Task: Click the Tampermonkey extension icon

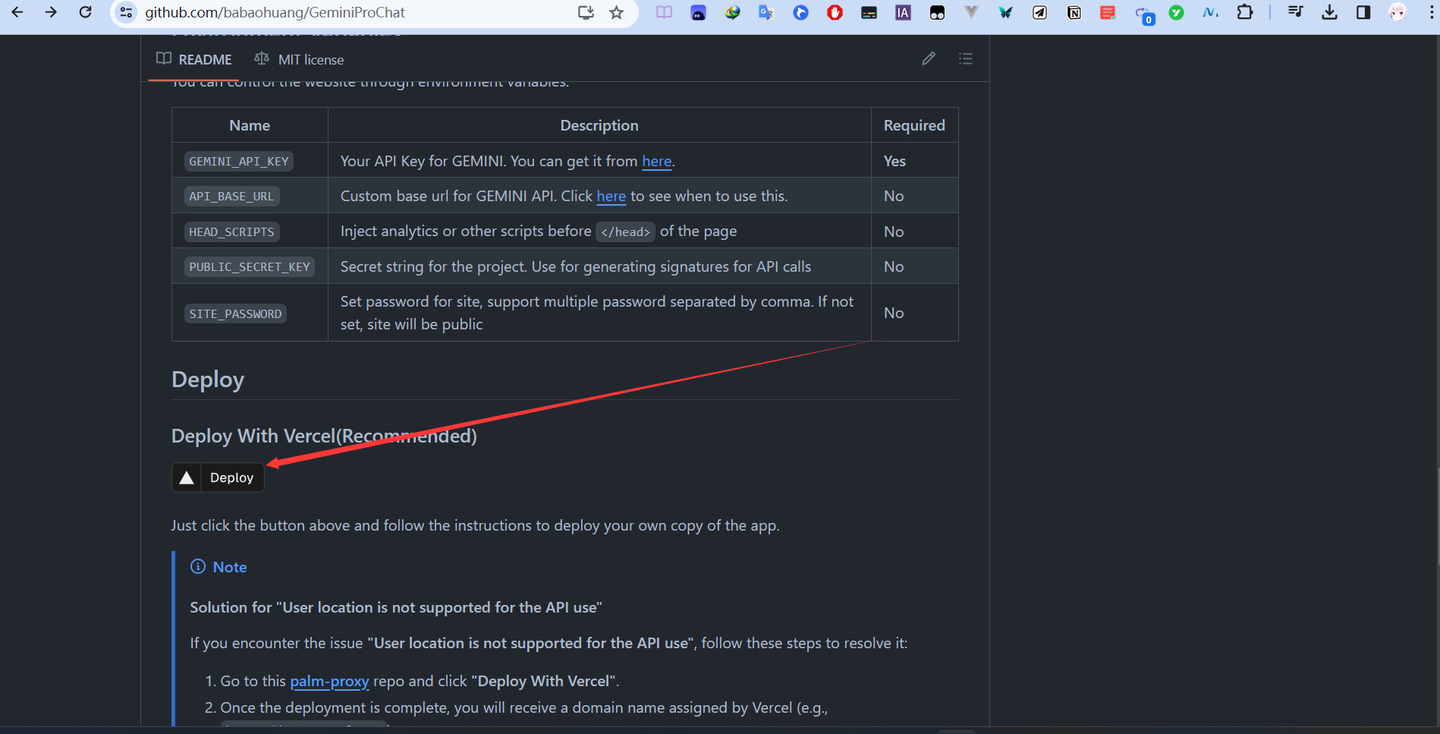Action: [937, 13]
